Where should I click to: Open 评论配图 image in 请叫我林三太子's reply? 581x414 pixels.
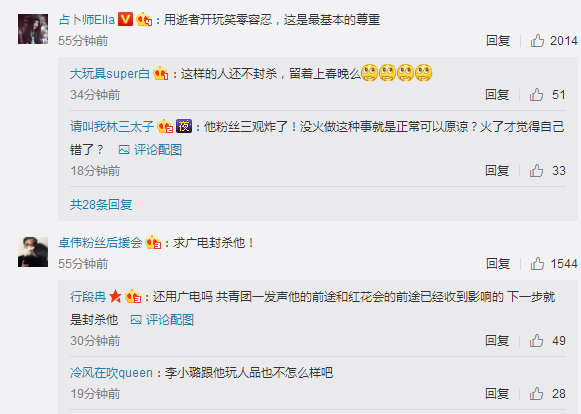coord(150,150)
